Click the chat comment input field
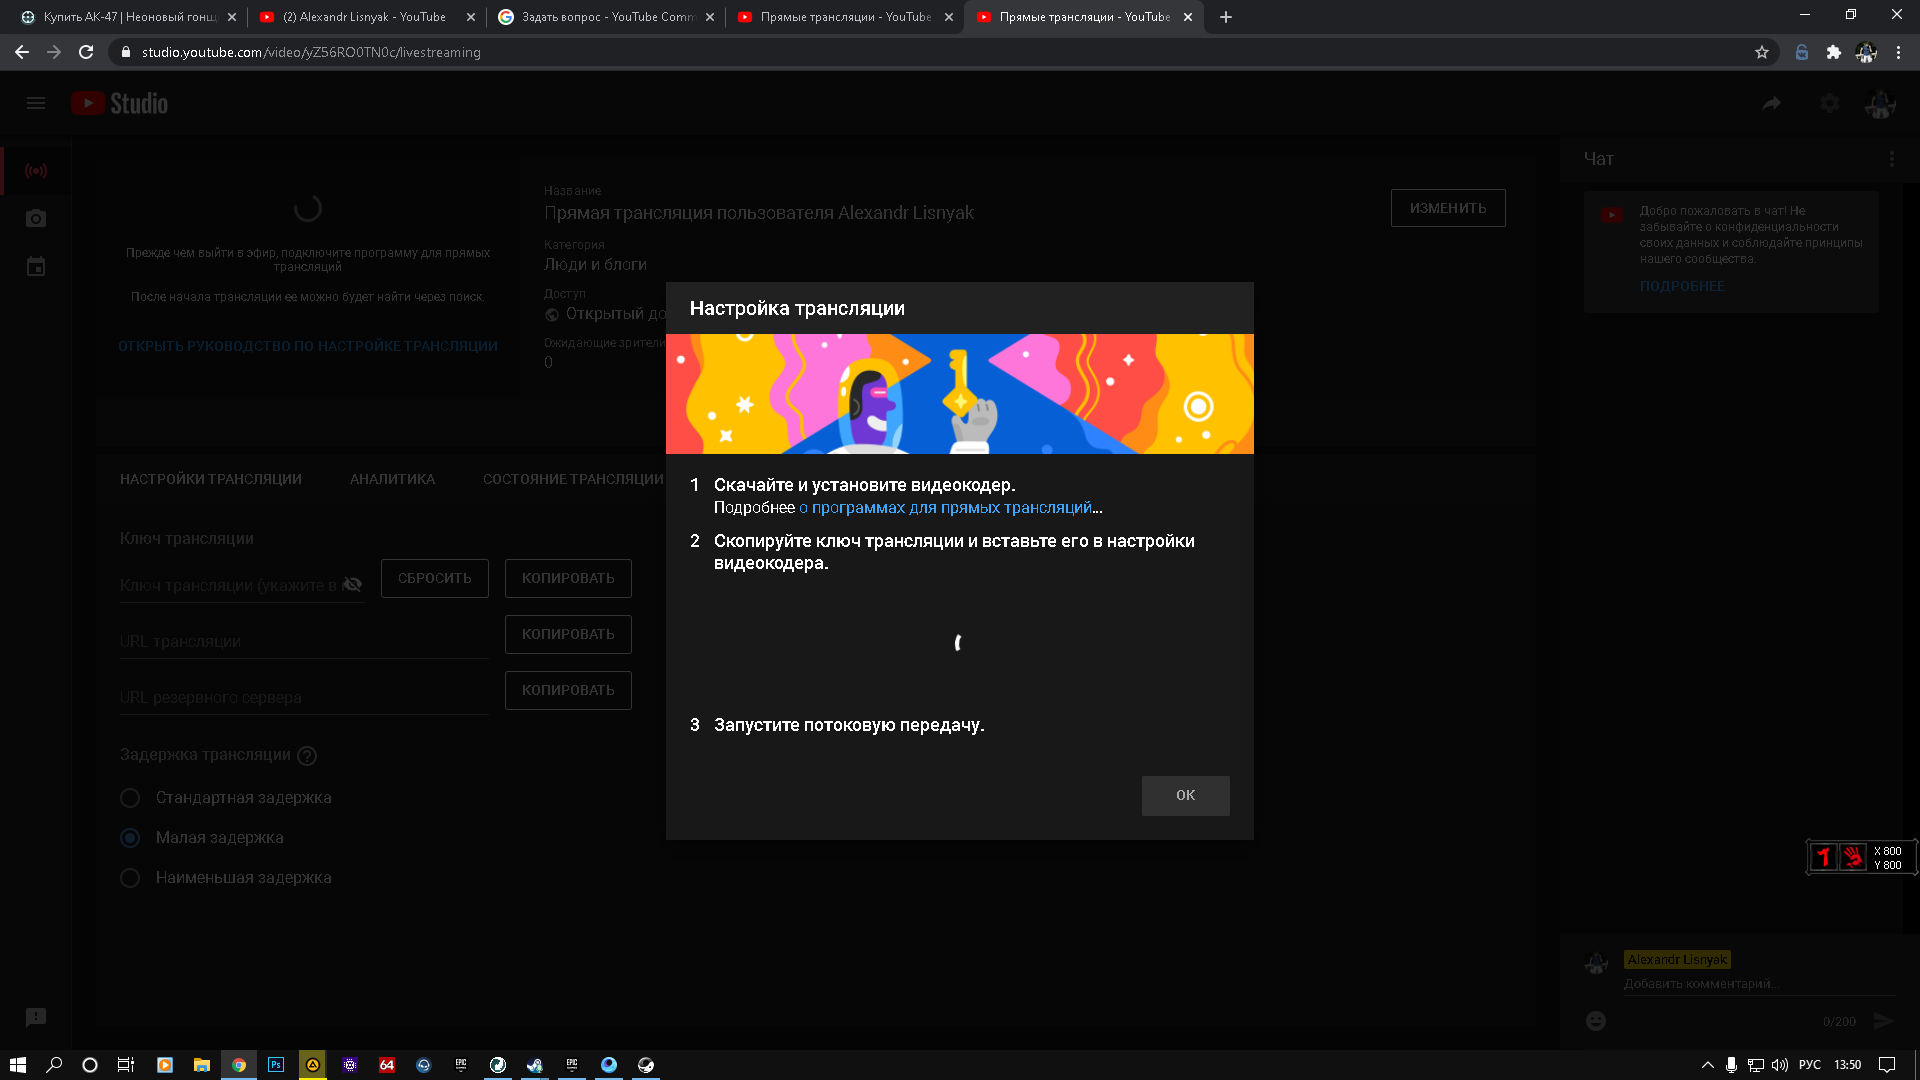The width and height of the screenshot is (1920, 1080). click(x=1759, y=984)
